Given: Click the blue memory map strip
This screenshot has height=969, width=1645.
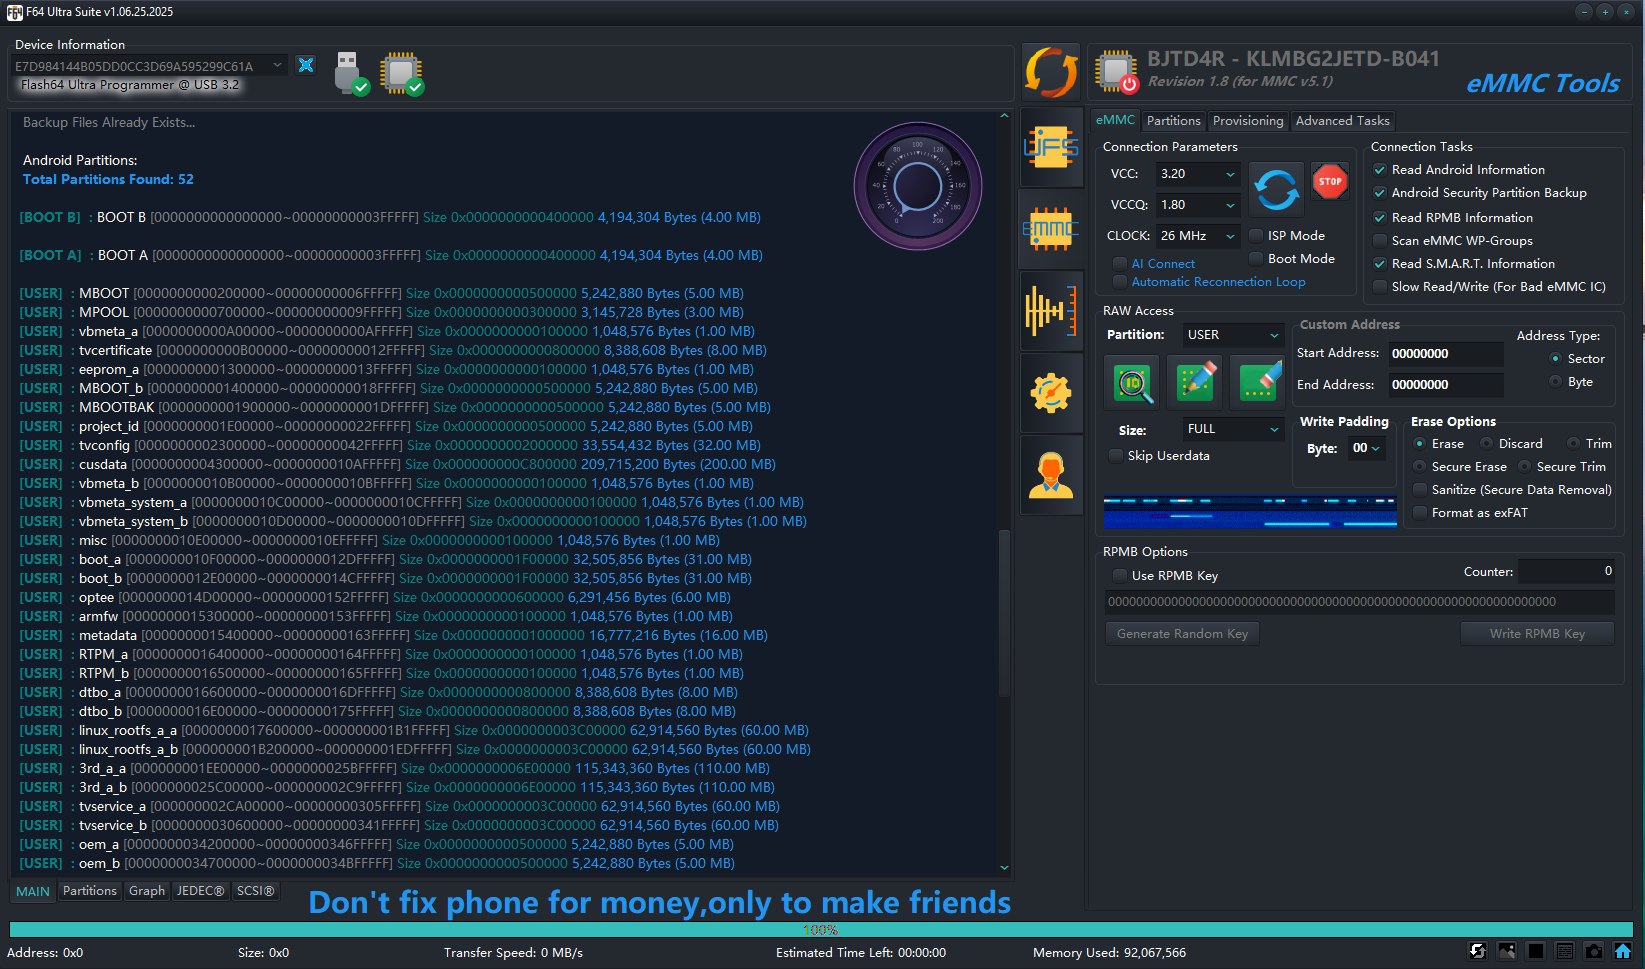Looking at the screenshot, I should click(1250, 511).
